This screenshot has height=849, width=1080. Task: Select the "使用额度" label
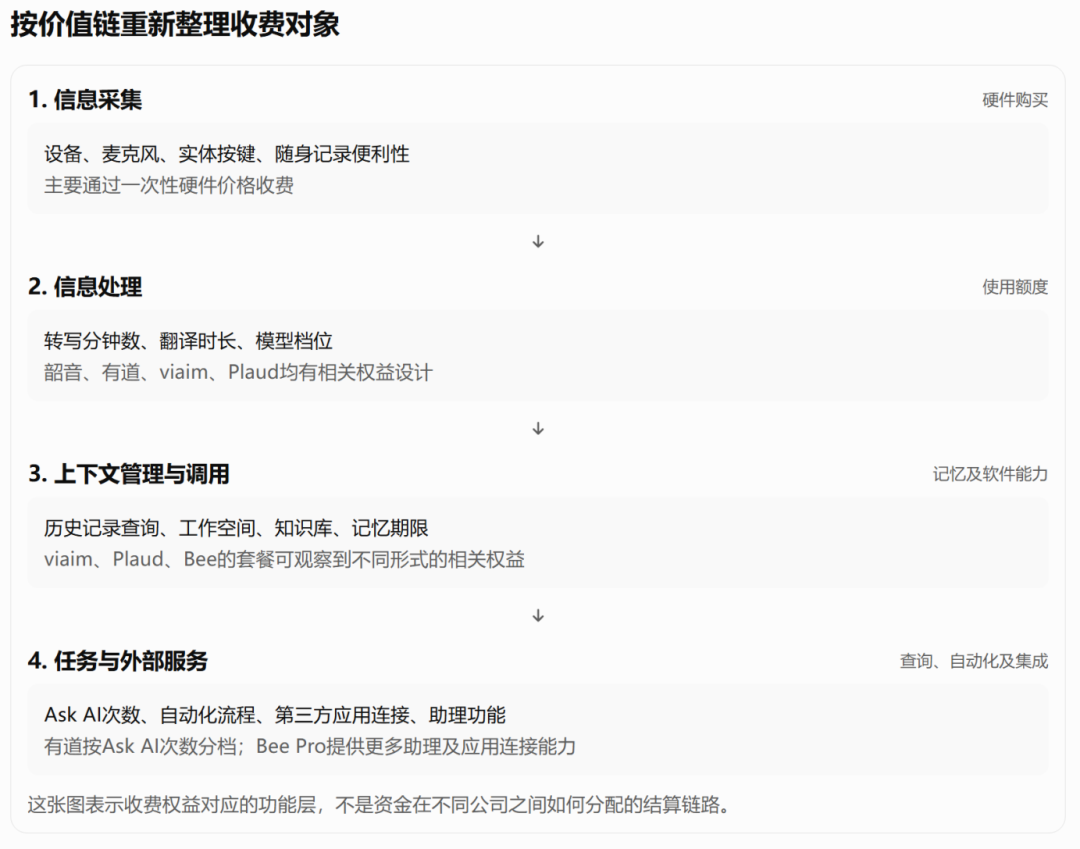pyautogui.click(x=1015, y=287)
